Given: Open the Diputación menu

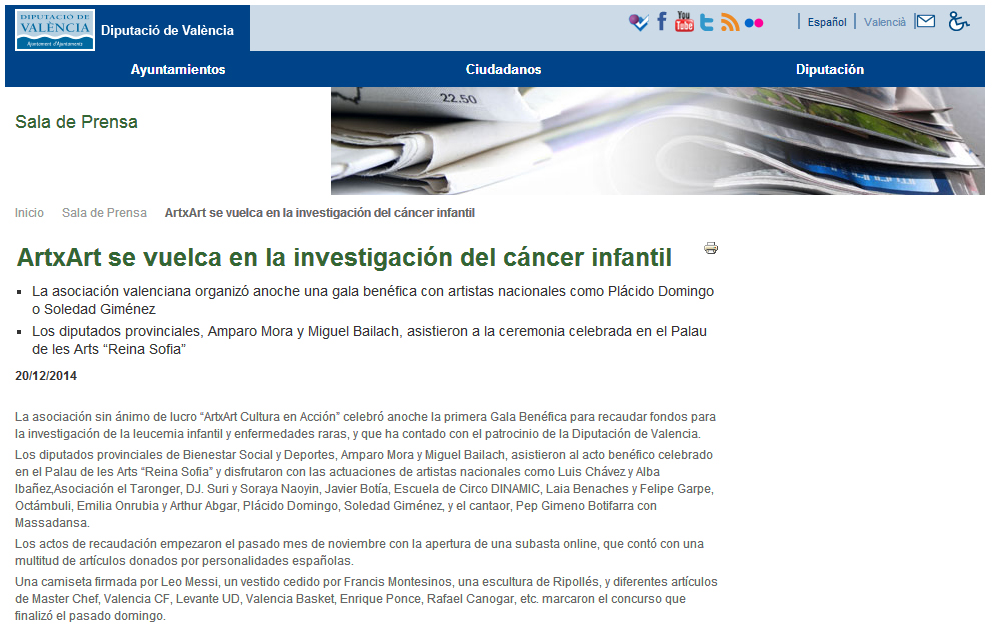Looking at the screenshot, I should click(830, 70).
